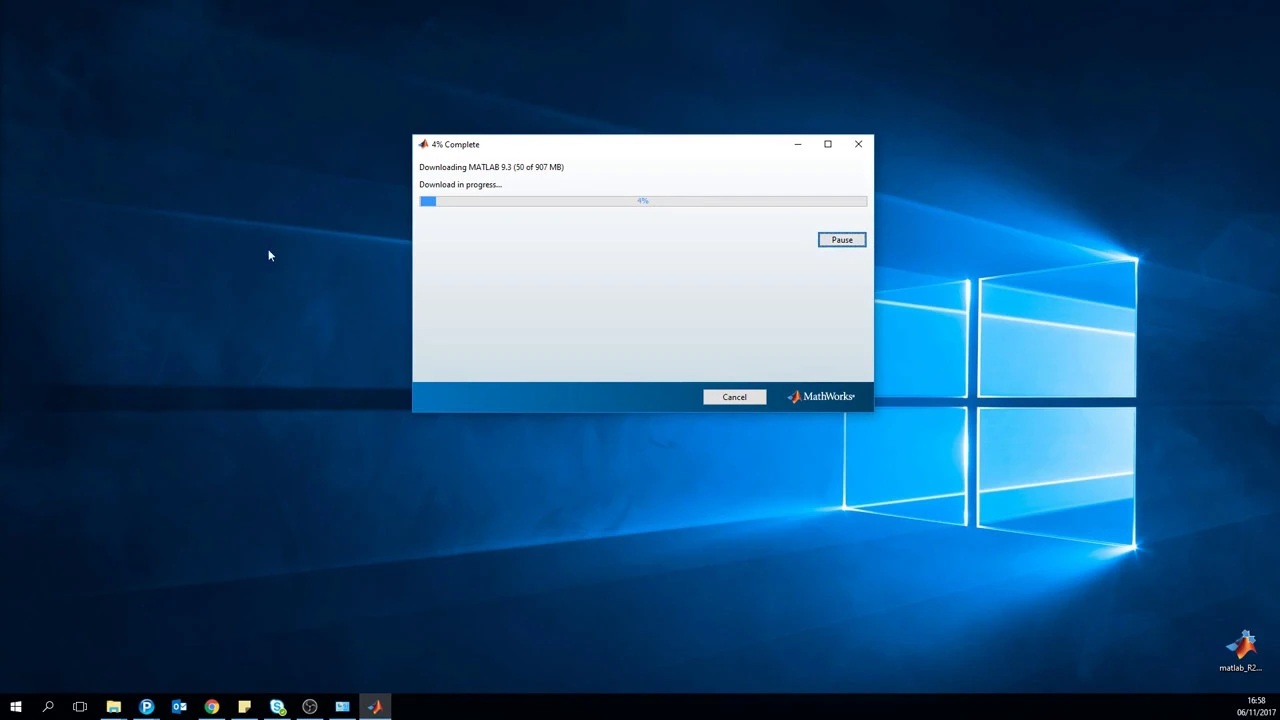Screen dimensions: 1280x720
Task: Click the taskbar clock and date
Action: click(x=1256, y=707)
